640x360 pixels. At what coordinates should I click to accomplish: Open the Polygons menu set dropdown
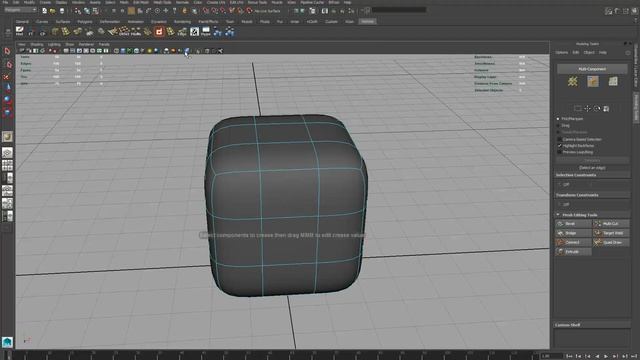click(20, 10)
